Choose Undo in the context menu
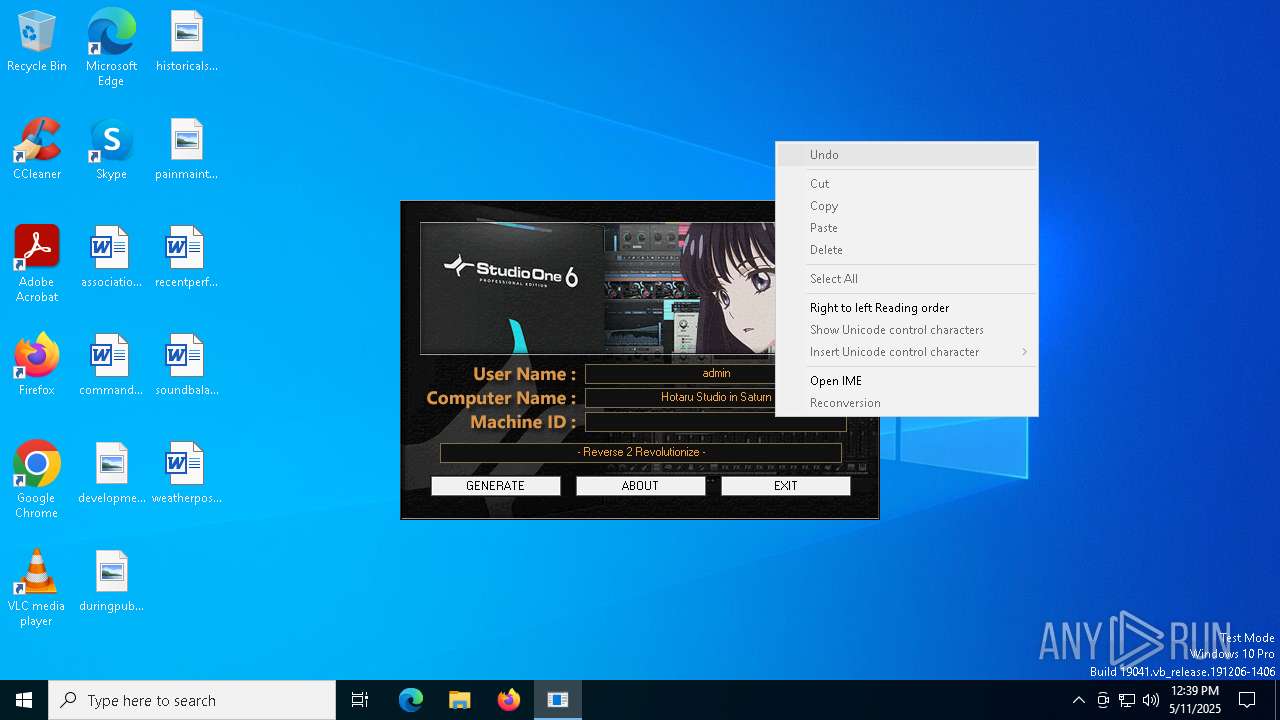Viewport: 1280px width, 720px height. [x=907, y=155]
